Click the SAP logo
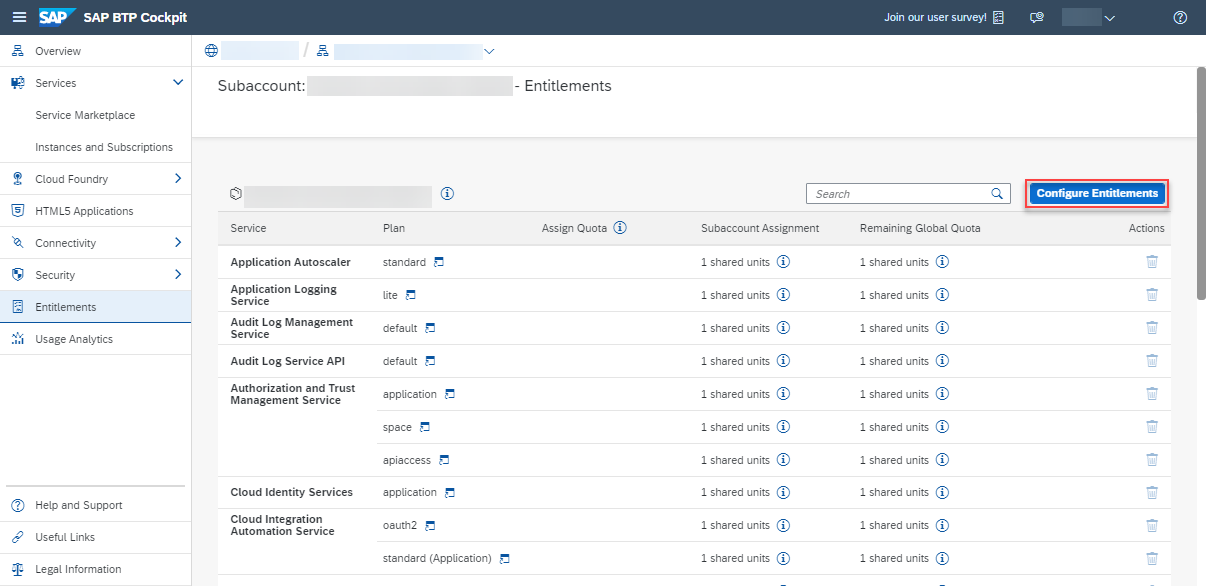The width and height of the screenshot is (1206, 586). 58,17
